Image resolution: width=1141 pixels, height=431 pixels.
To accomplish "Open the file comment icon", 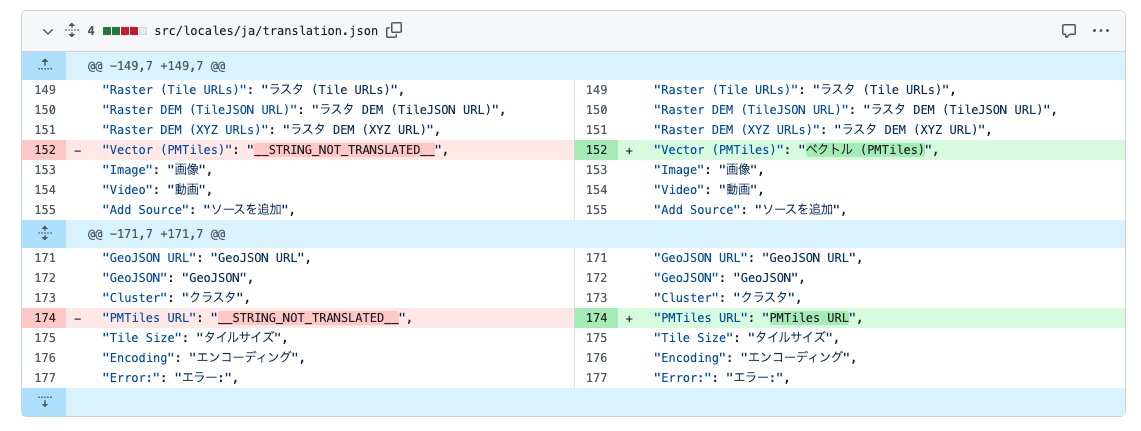I will pos(1069,31).
